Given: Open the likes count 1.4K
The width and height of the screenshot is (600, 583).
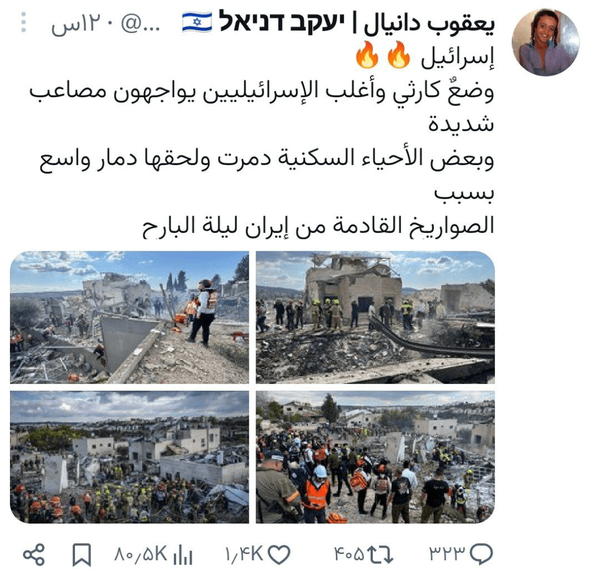Looking at the screenshot, I should 244,554.
